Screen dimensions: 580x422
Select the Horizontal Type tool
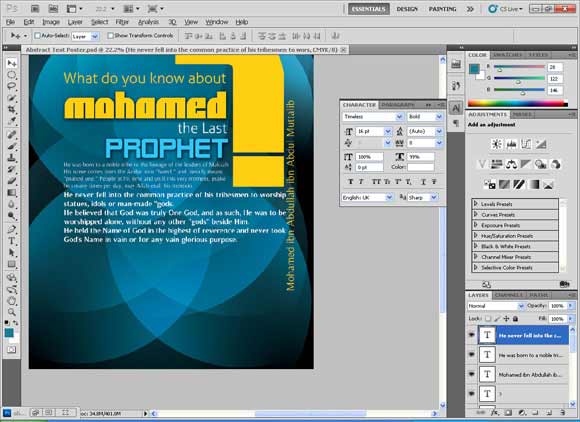[x=12, y=241]
